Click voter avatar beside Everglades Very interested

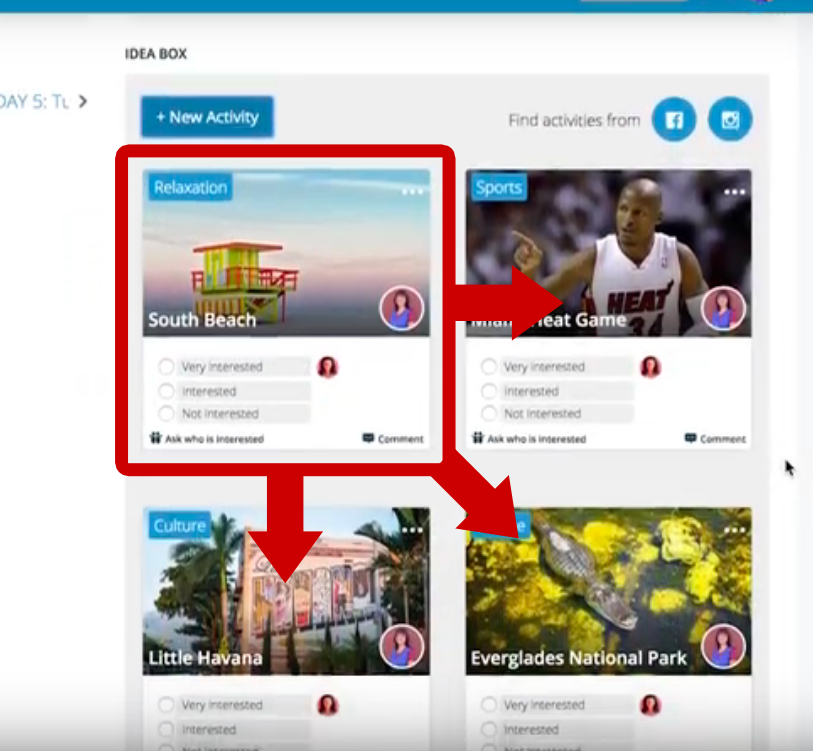click(650, 705)
